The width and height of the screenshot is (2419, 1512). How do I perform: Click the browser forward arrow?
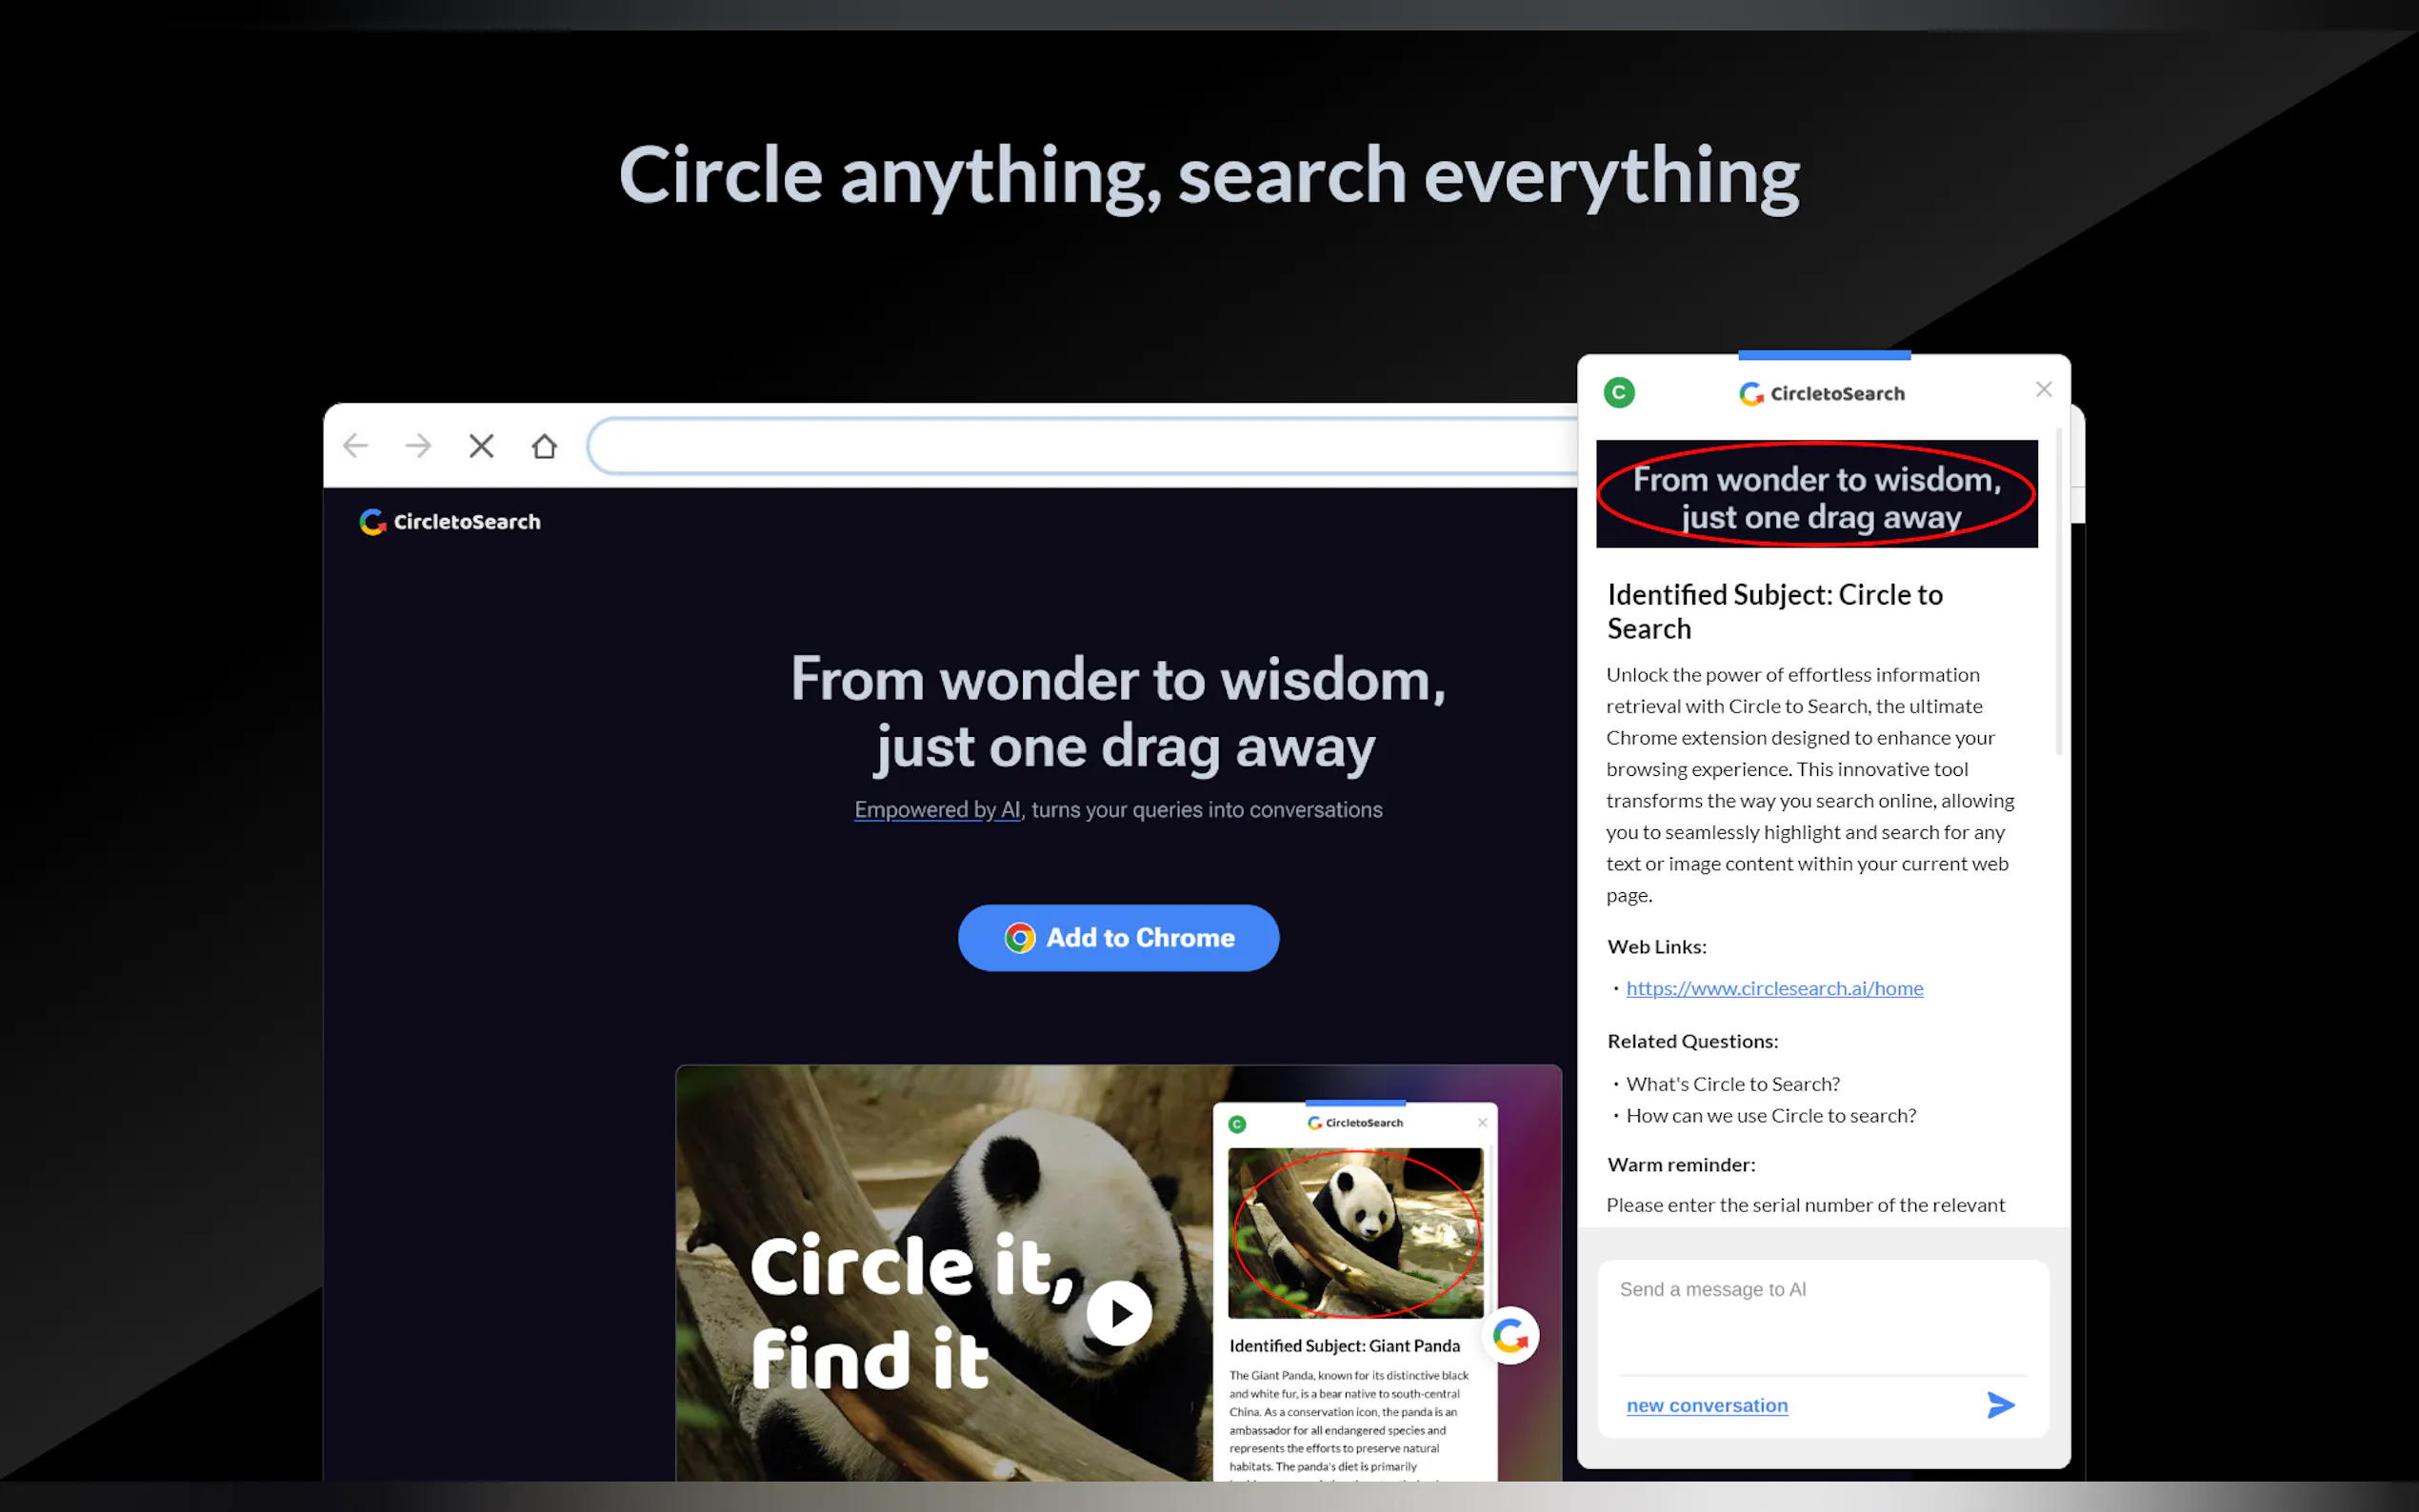click(x=418, y=446)
